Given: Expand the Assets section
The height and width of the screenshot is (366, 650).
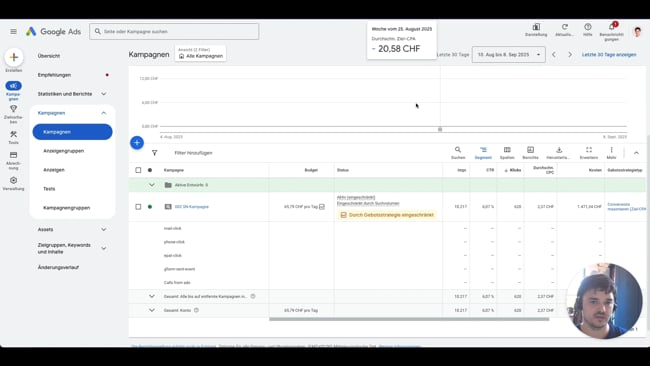Looking at the screenshot, I should (104, 229).
